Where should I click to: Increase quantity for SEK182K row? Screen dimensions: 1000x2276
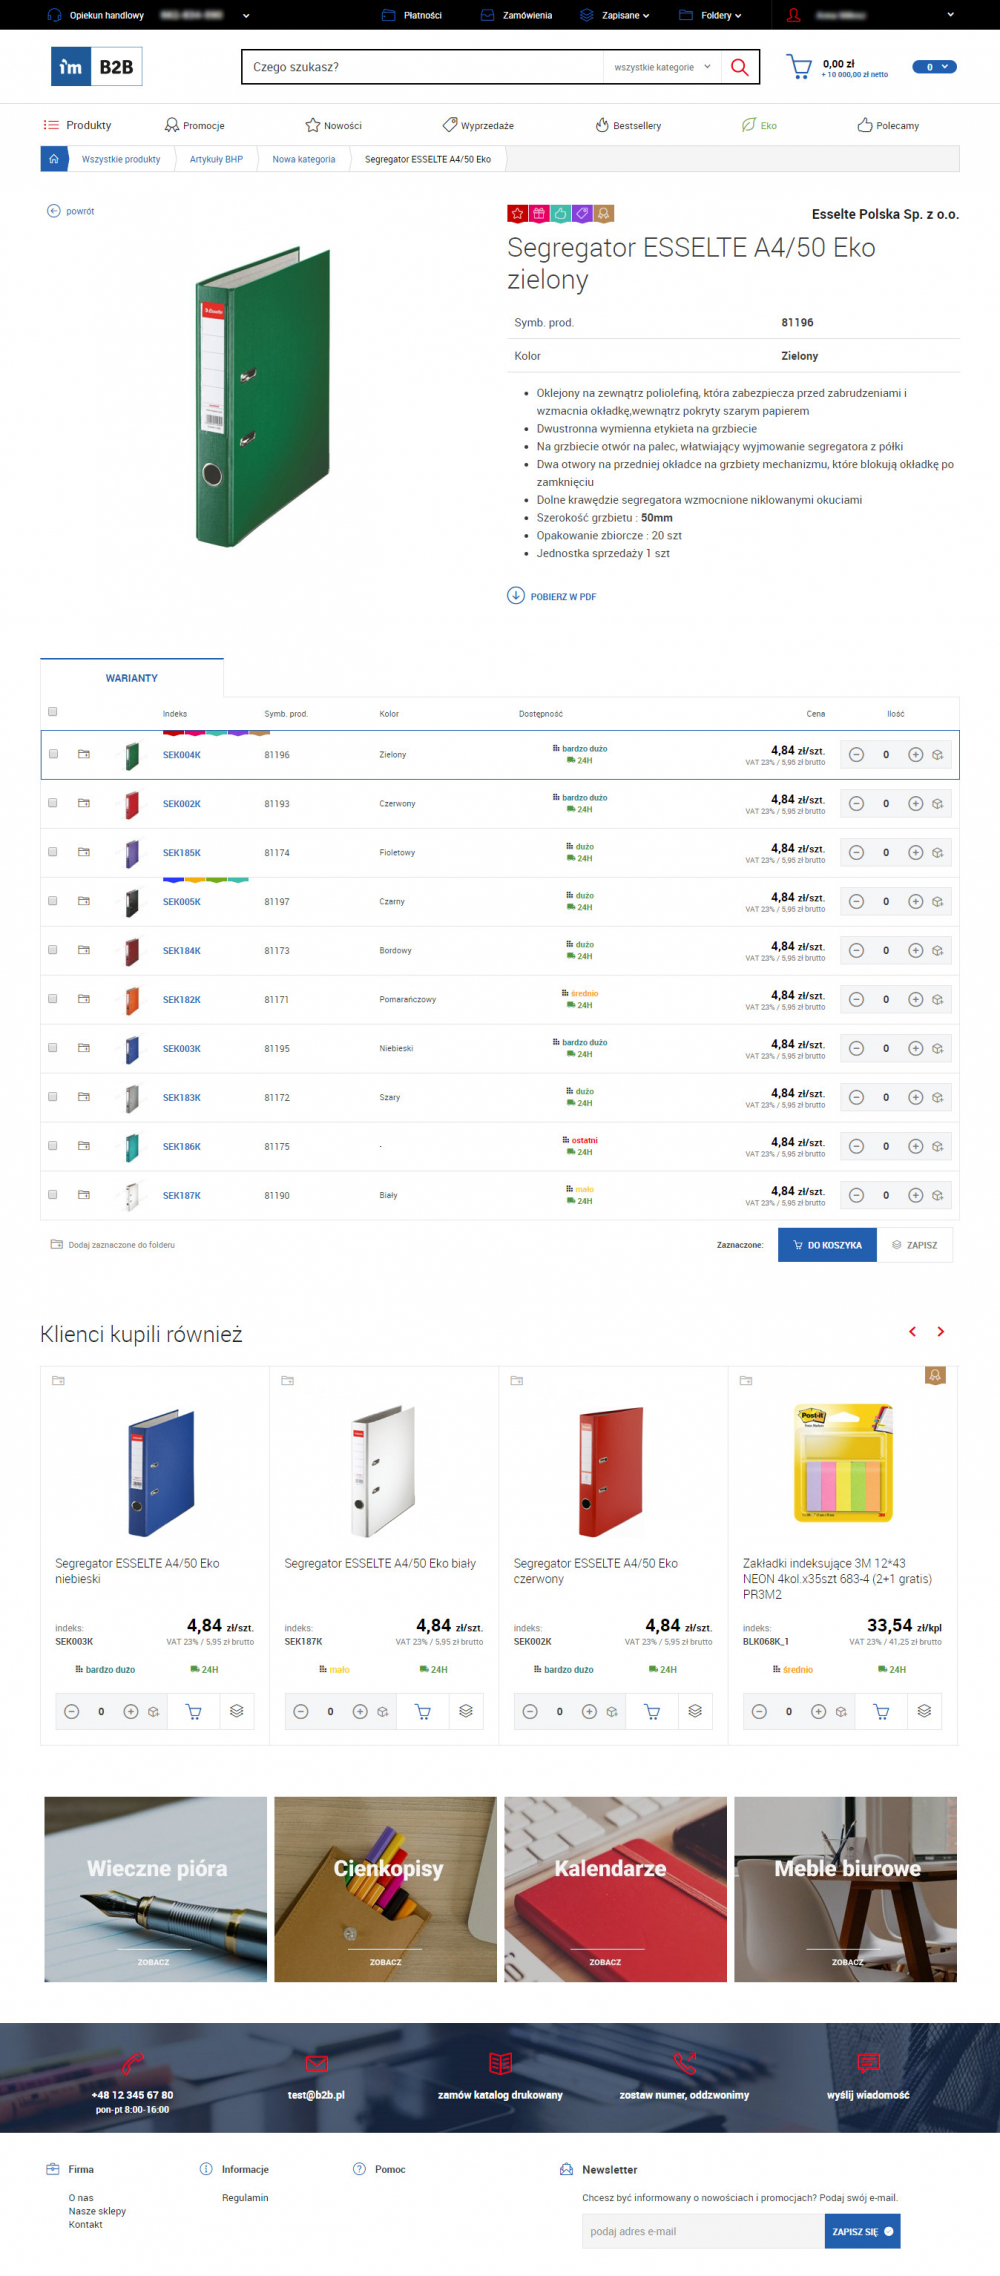click(x=915, y=1000)
